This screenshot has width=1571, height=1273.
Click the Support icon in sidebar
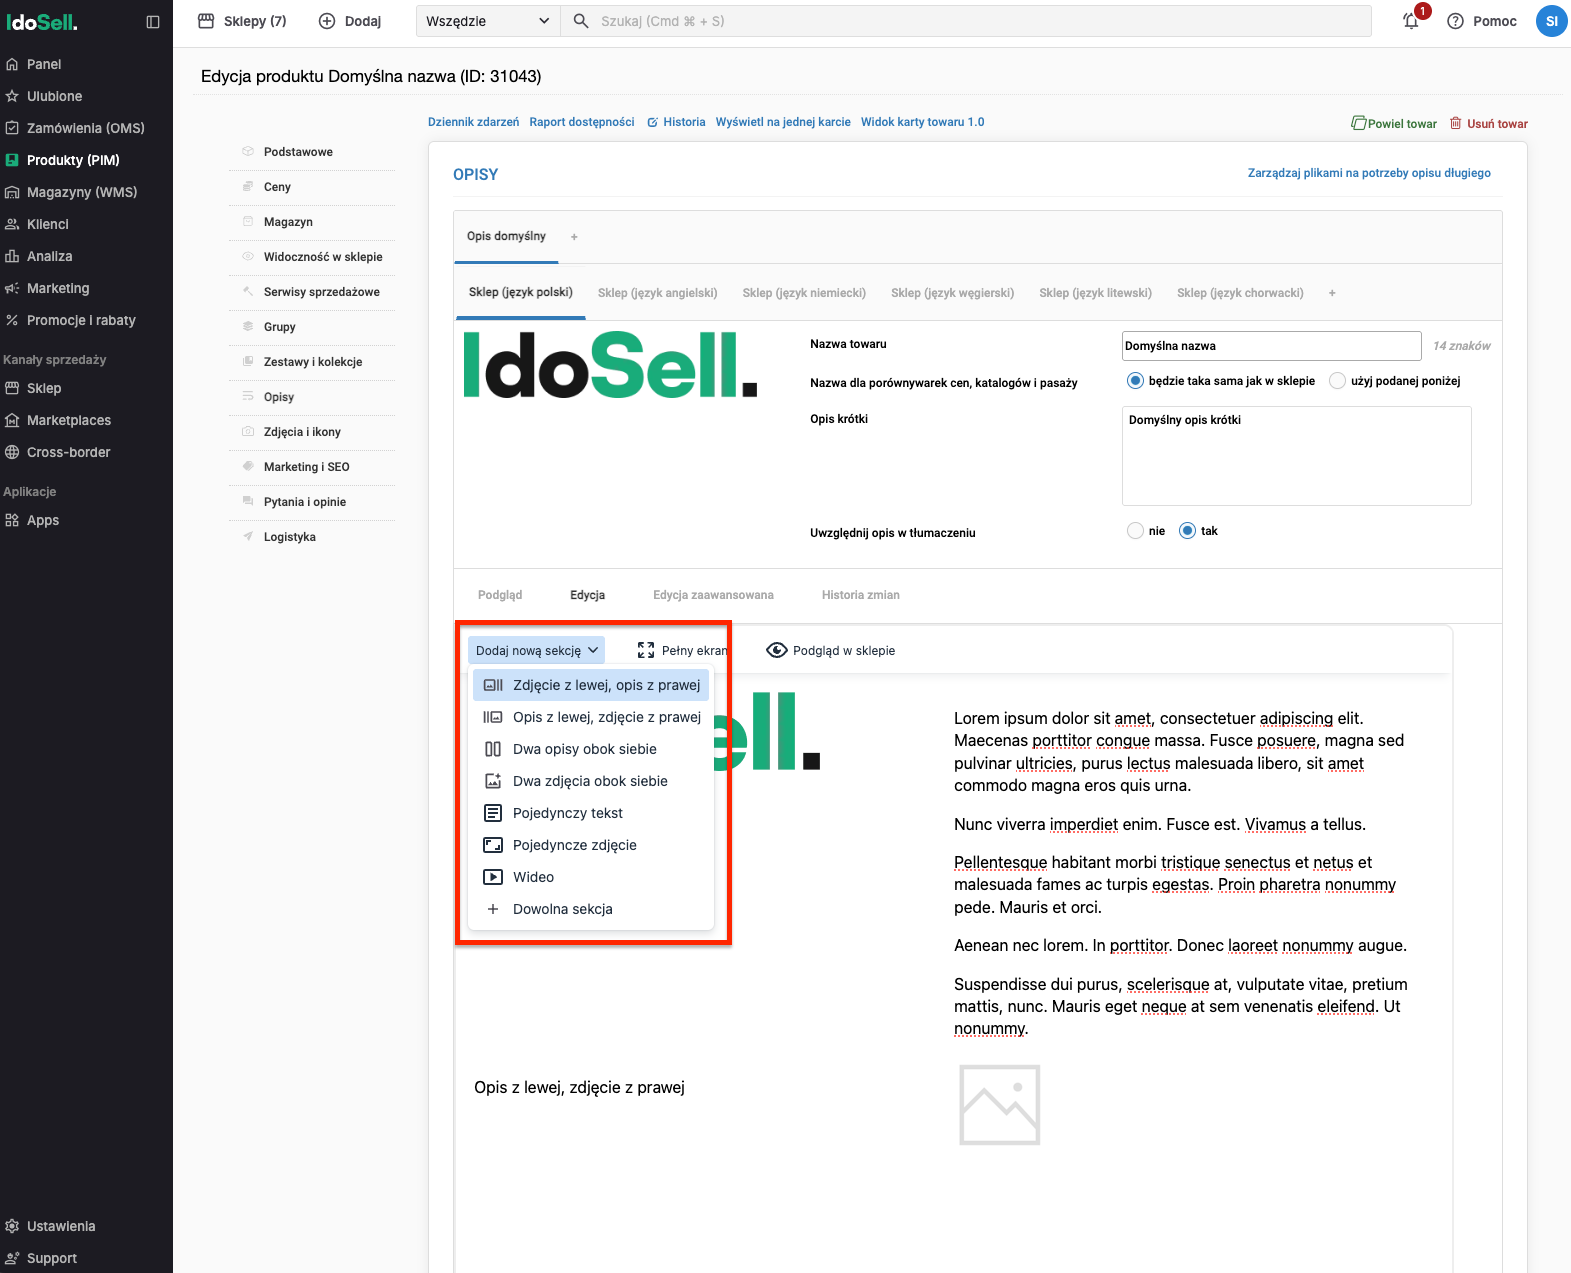pyautogui.click(x=12, y=1258)
